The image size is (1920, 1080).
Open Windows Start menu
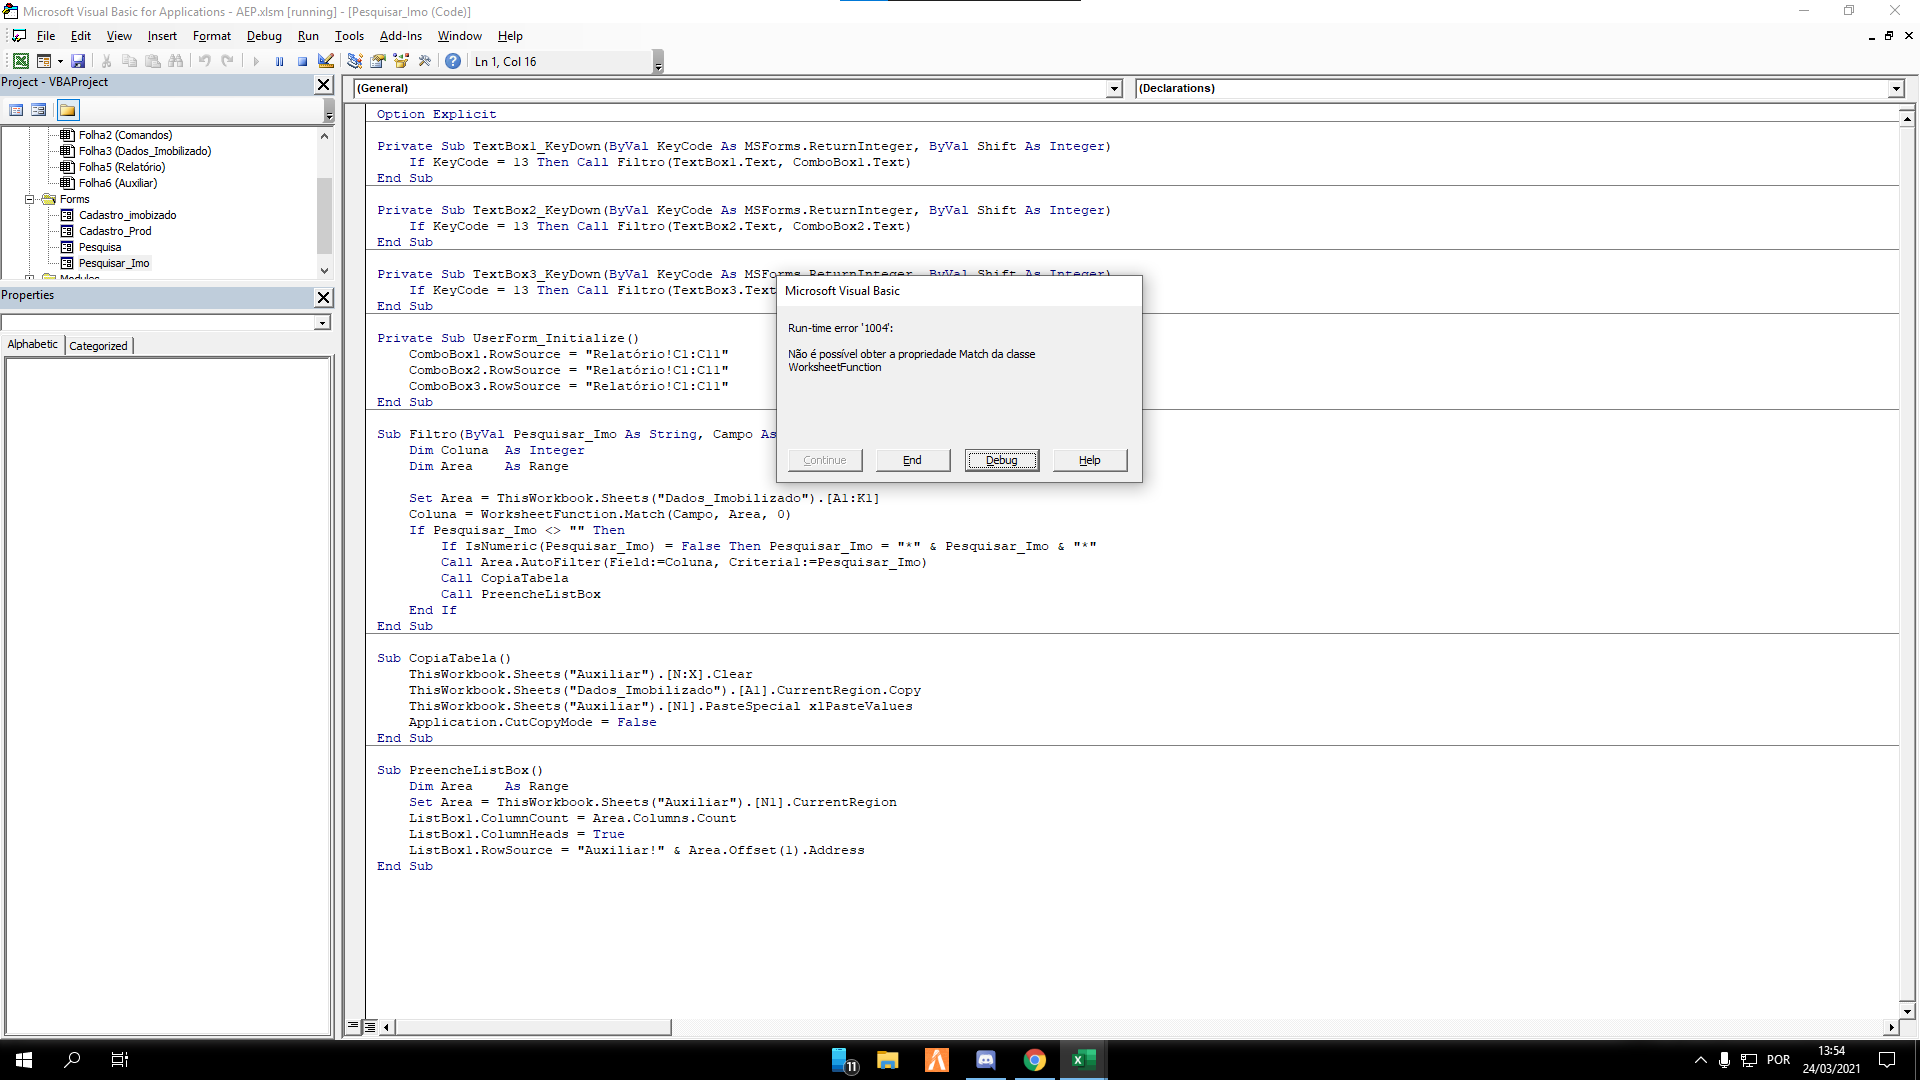[x=24, y=1060]
